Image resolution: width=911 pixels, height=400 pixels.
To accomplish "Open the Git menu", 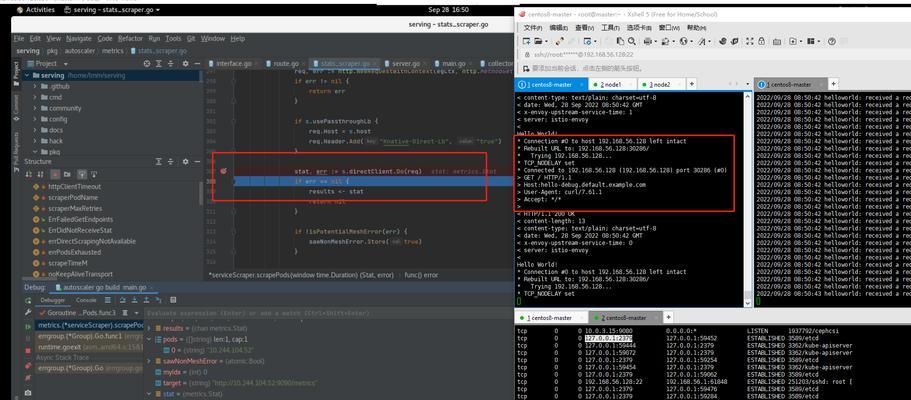I will coord(191,38).
